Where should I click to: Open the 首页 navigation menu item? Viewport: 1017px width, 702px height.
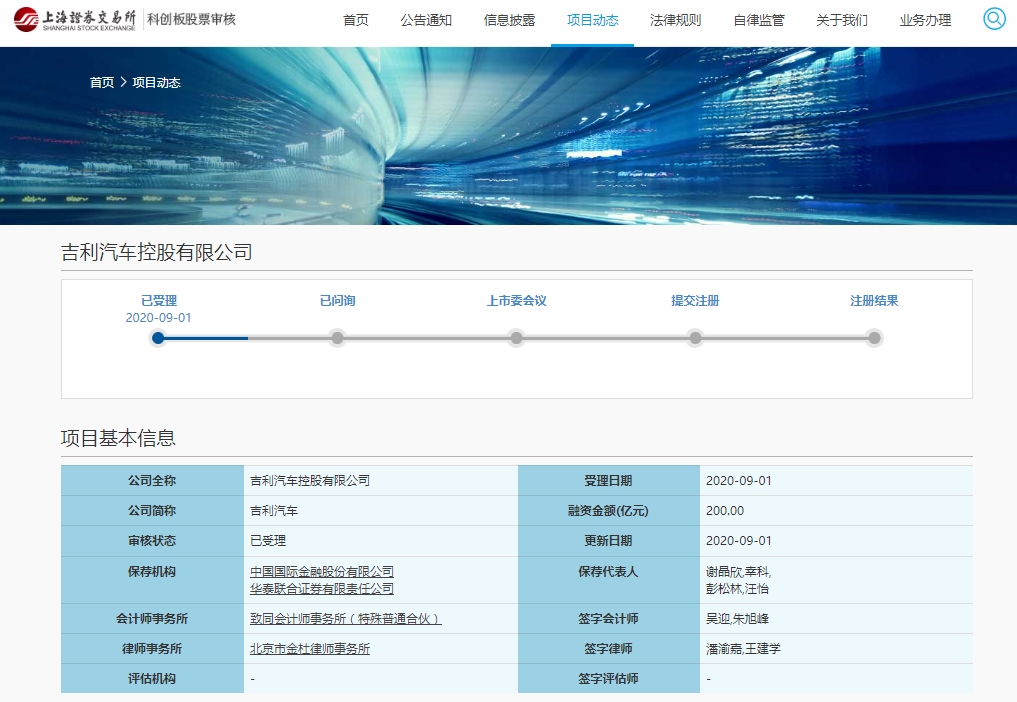355,20
